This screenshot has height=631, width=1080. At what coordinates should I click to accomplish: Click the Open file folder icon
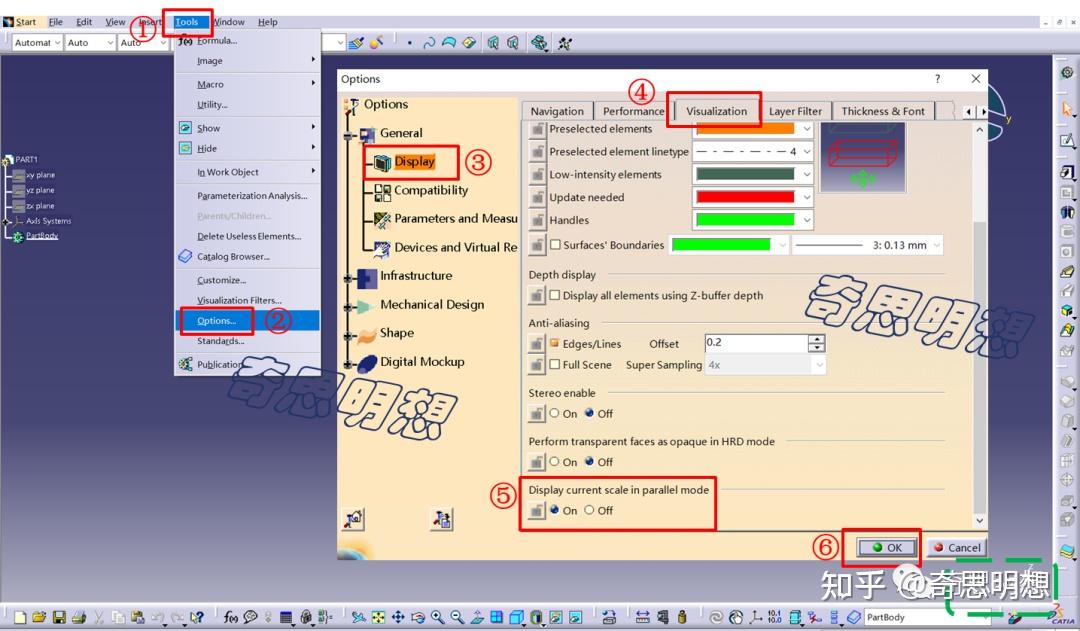click(39, 617)
